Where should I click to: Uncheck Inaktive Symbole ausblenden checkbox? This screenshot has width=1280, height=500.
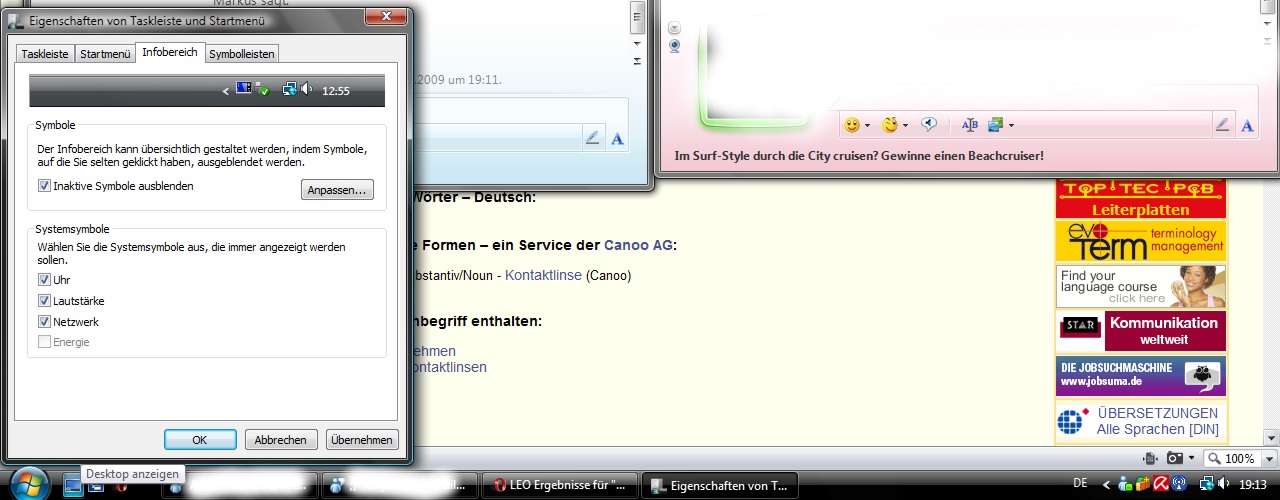pos(44,186)
